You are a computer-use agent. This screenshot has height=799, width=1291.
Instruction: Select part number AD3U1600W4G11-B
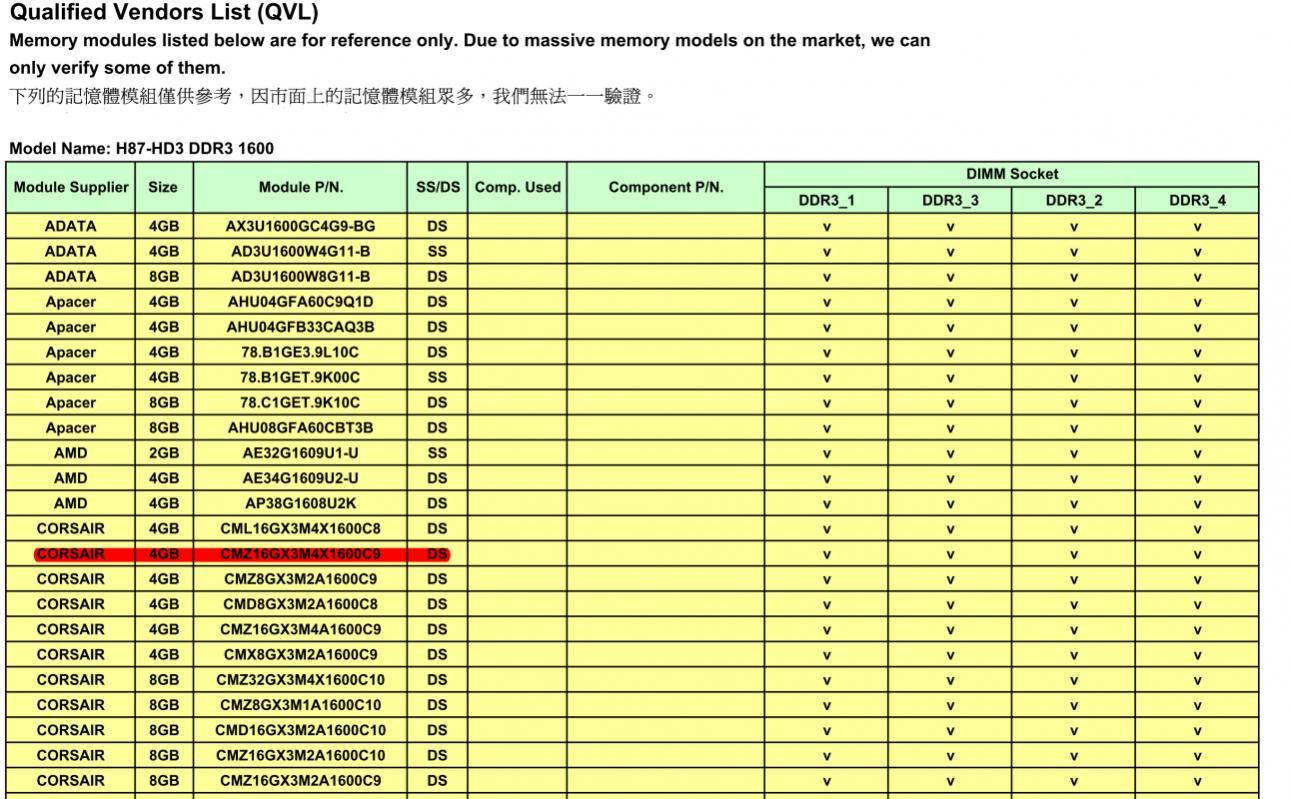pyautogui.click(x=300, y=251)
